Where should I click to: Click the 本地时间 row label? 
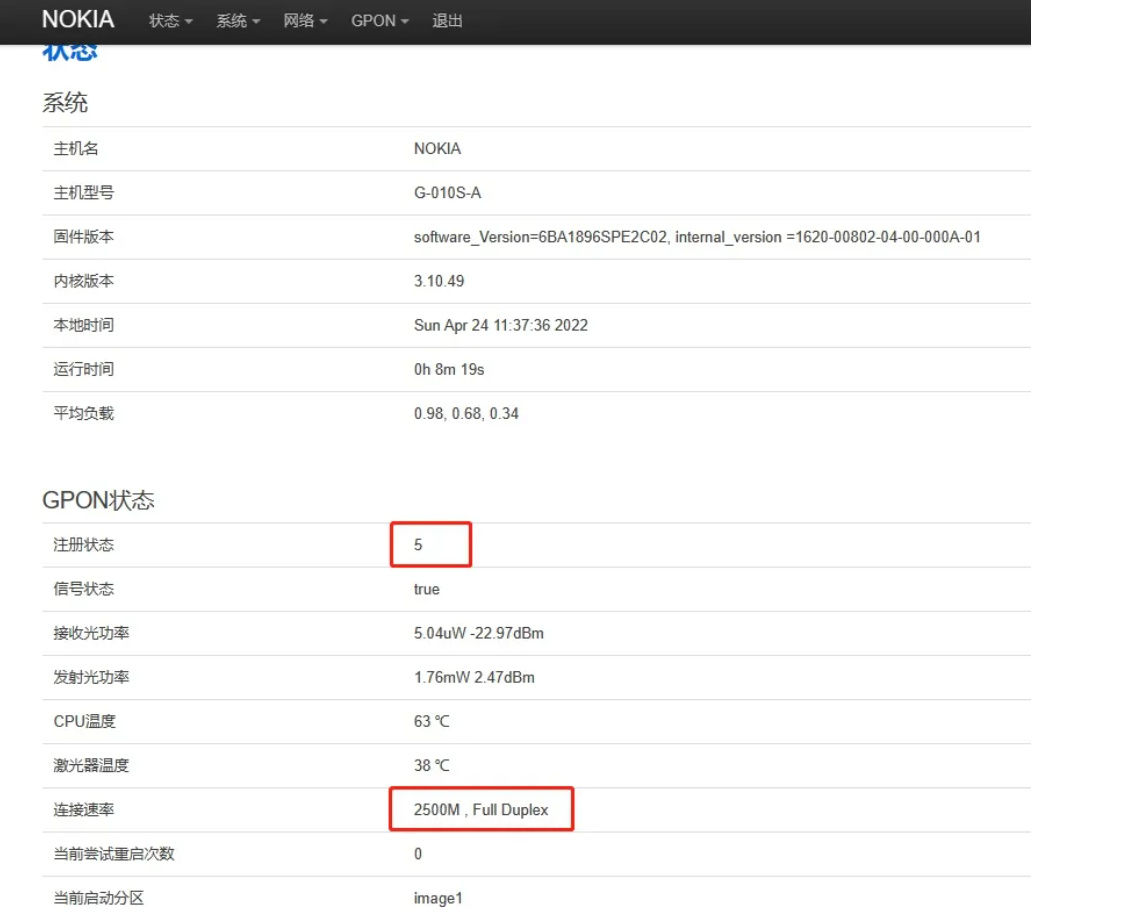pos(83,325)
